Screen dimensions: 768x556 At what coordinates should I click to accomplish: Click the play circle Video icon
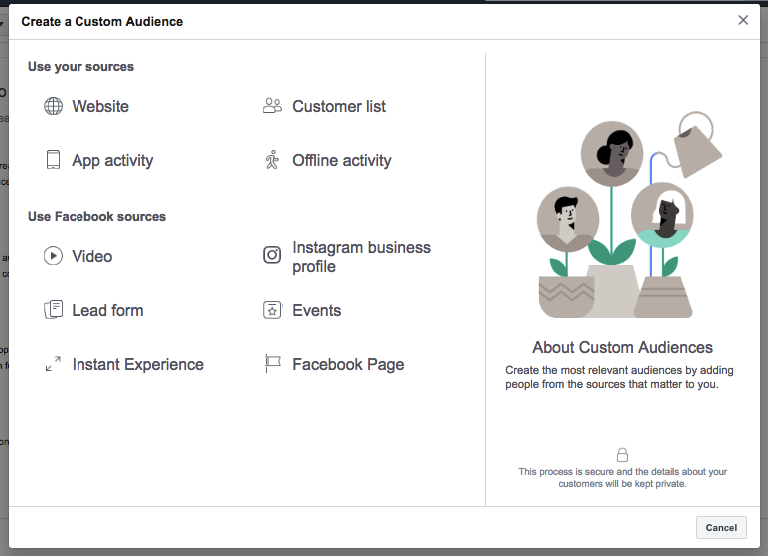pos(53,256)
